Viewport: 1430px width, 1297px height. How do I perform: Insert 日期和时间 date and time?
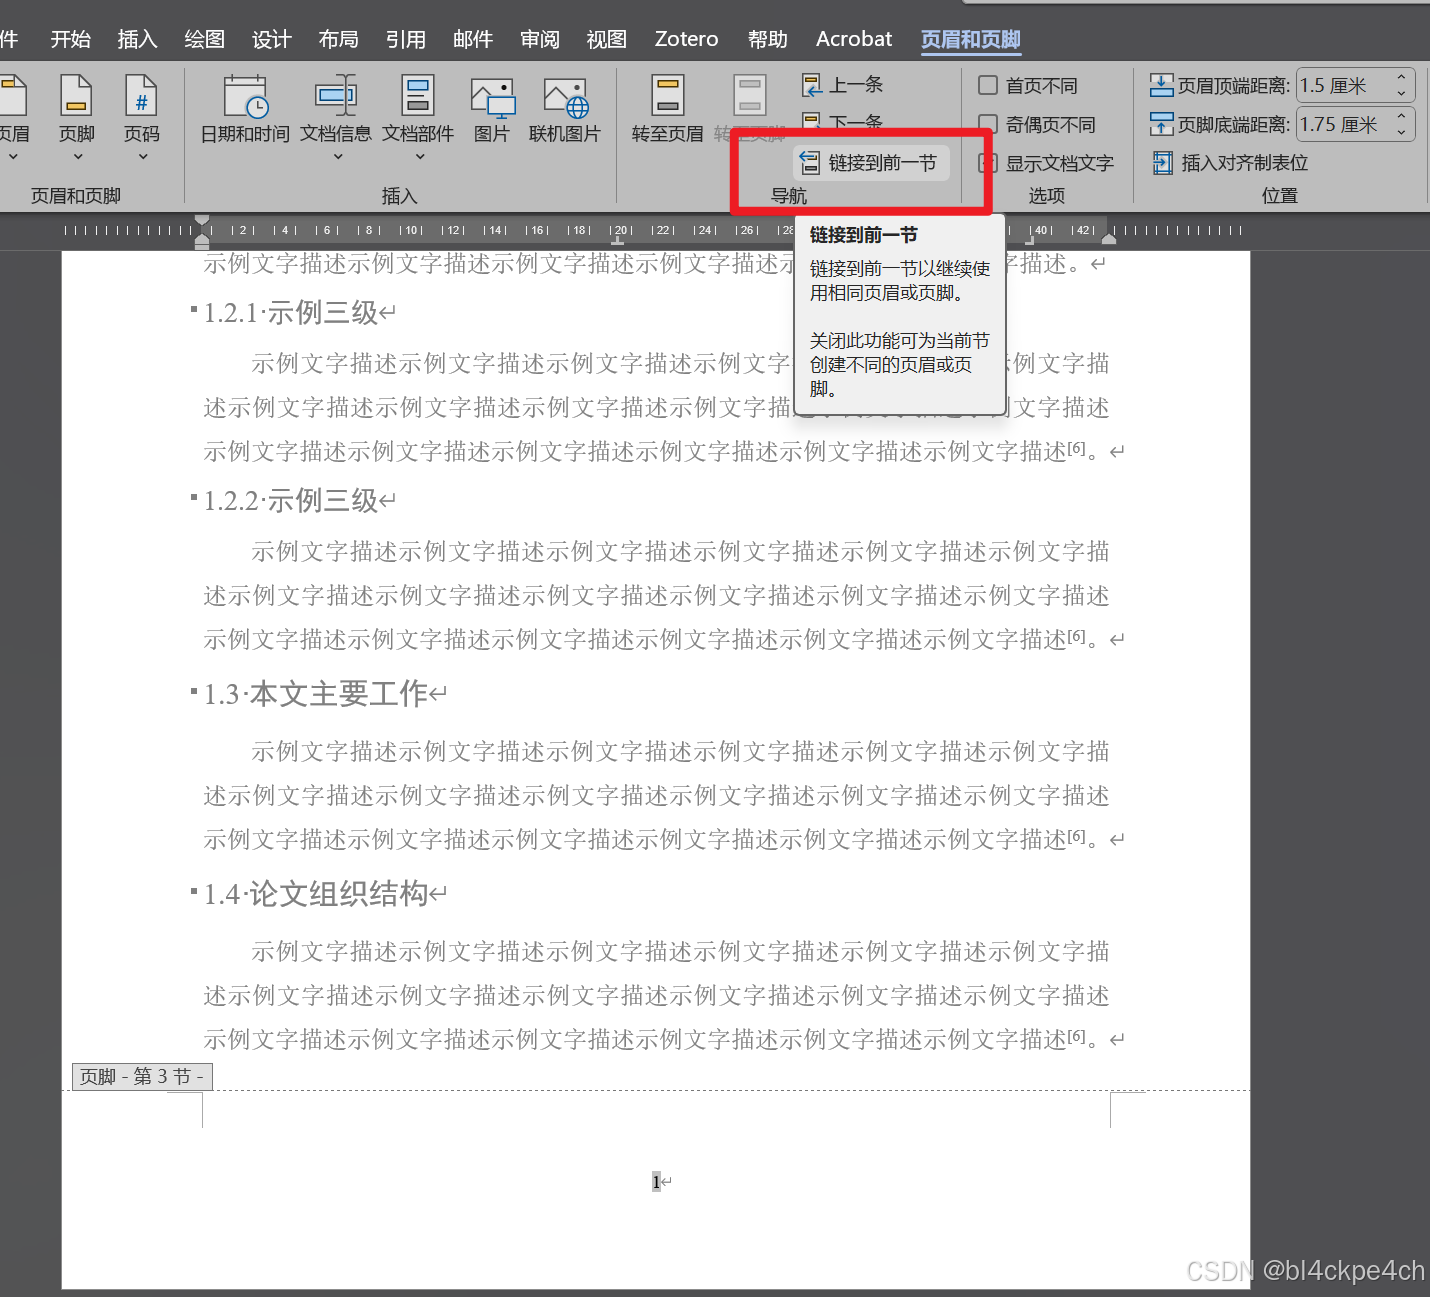pos(245,110)
